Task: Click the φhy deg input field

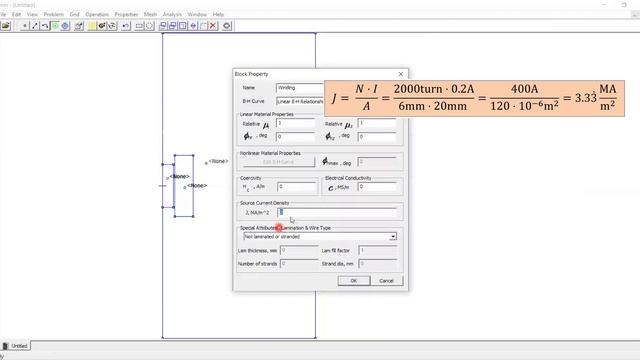Action: click(377, 137)
